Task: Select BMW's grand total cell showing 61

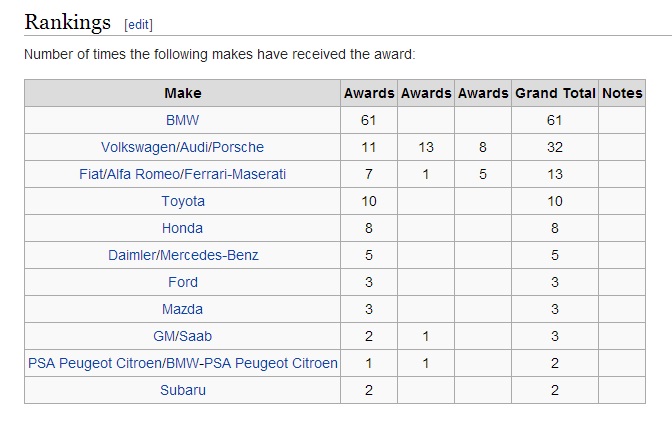Action: click(555, 120)
